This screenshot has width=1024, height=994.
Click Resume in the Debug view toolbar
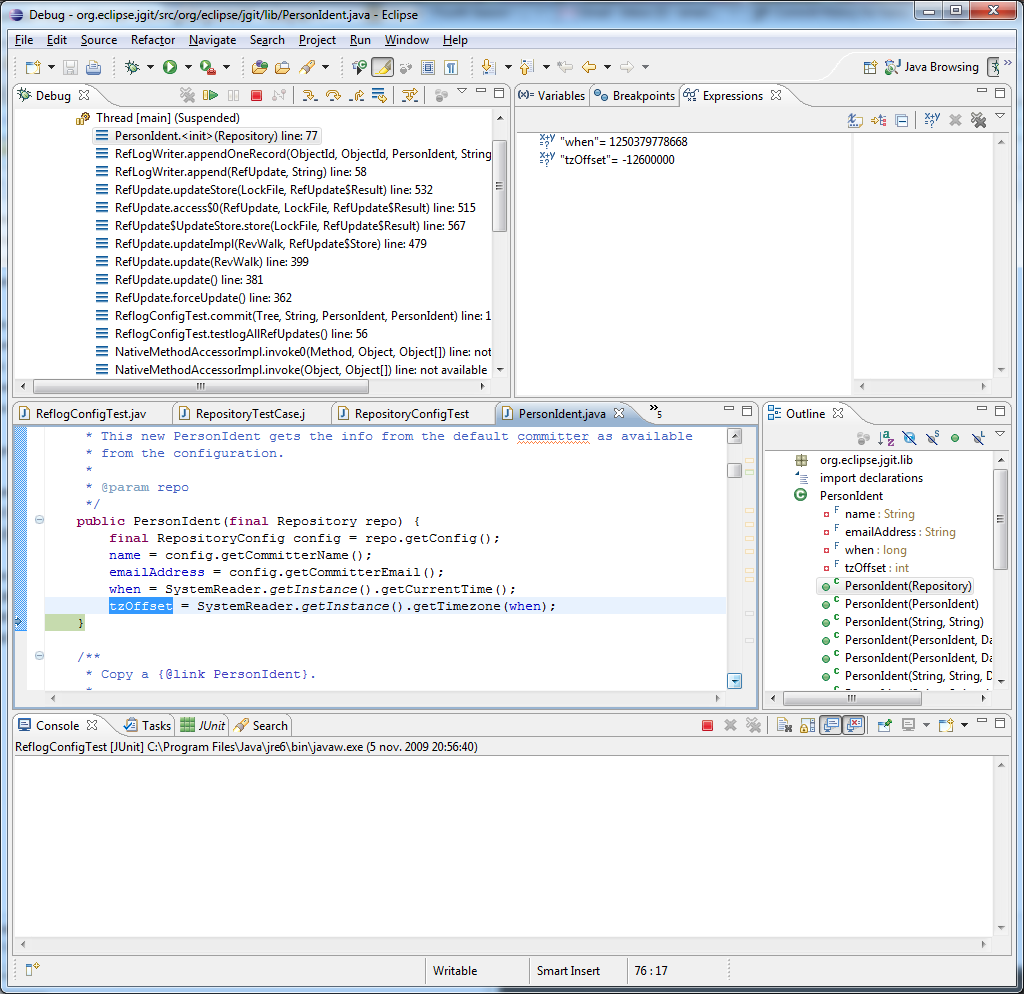(x=211, y=96)
